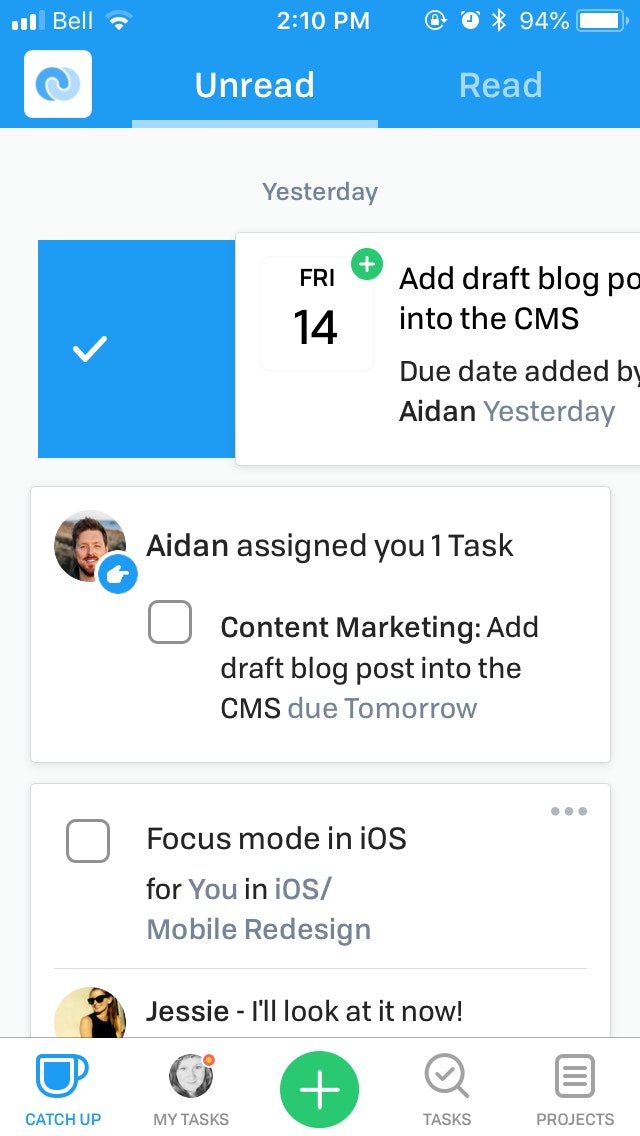
Task: Tap the You assignee link
Action: 212,889
